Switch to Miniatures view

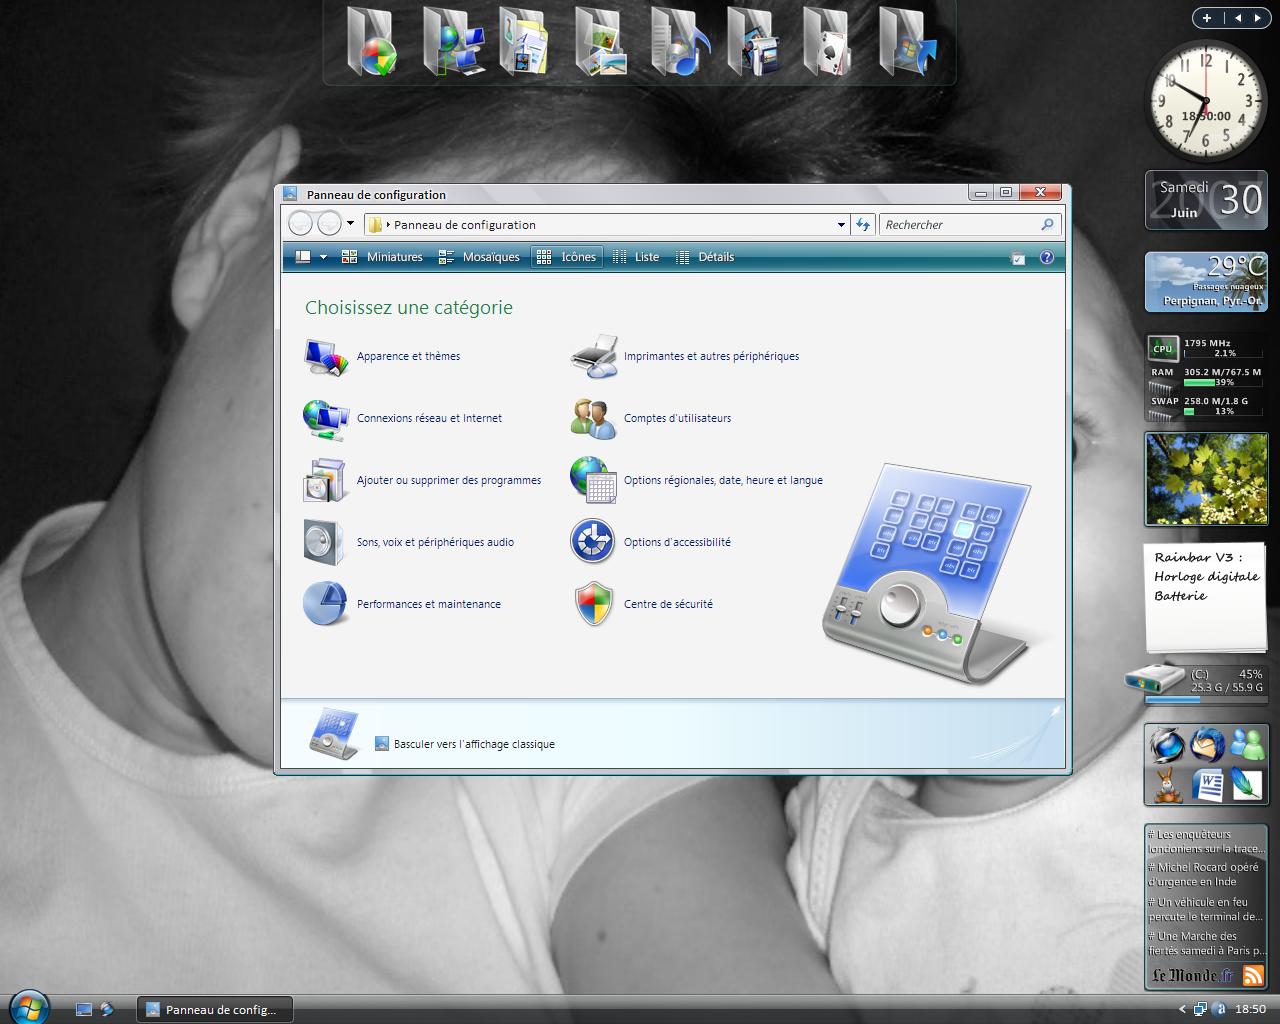tap(382, 257)
